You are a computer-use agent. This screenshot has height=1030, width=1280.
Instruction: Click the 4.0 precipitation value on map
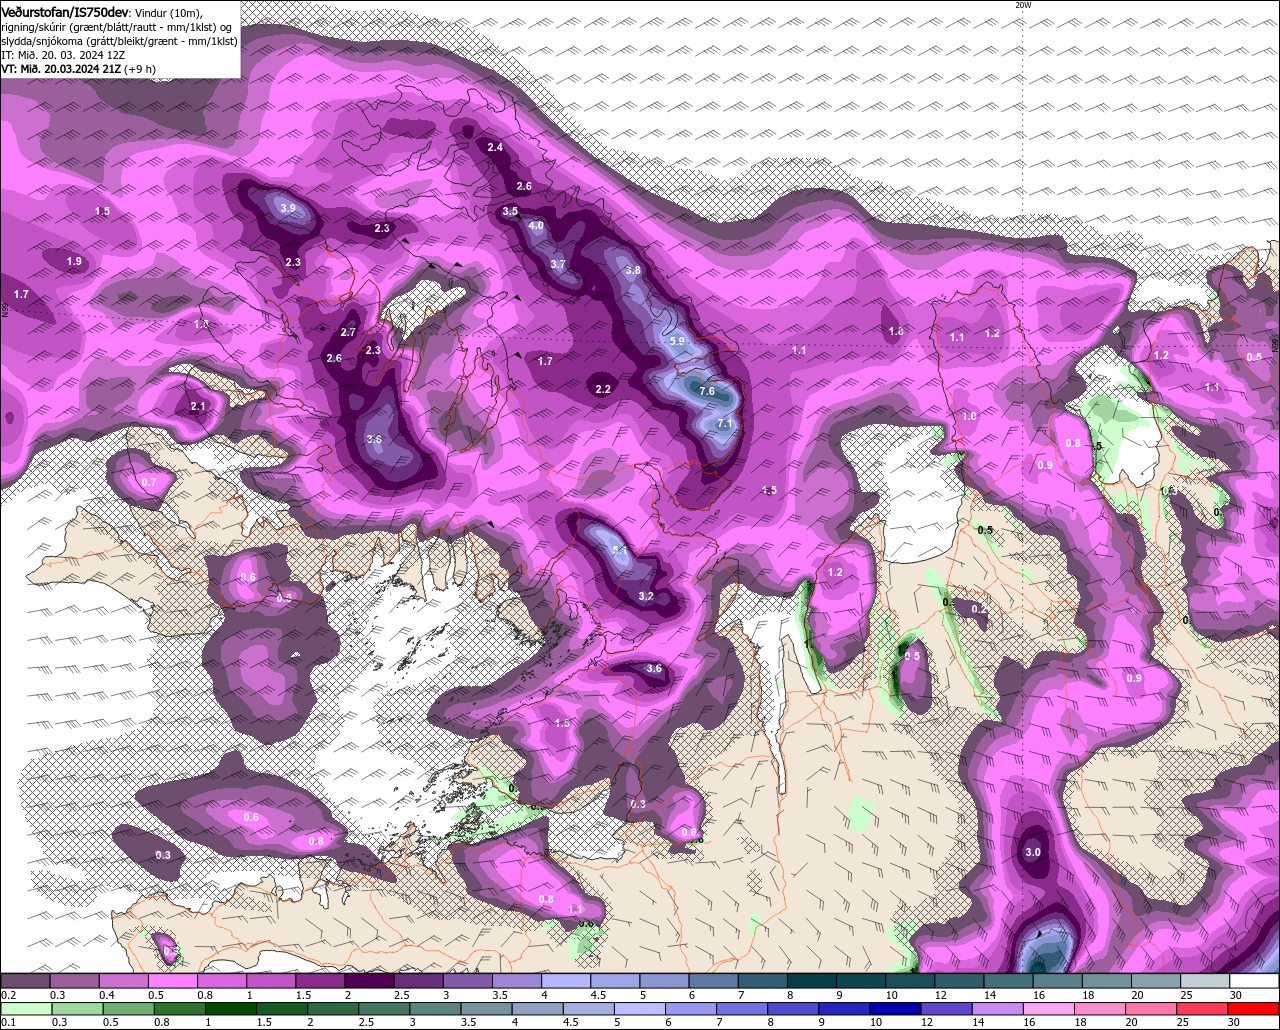click(536, 225)
